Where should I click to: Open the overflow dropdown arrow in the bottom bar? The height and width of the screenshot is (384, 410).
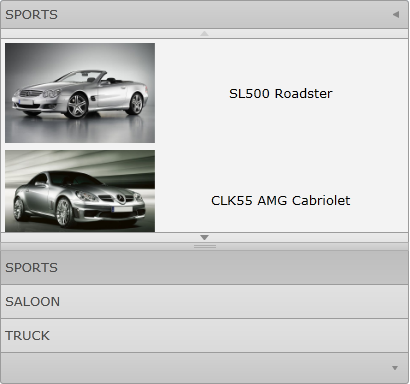(x=395, y=368)
